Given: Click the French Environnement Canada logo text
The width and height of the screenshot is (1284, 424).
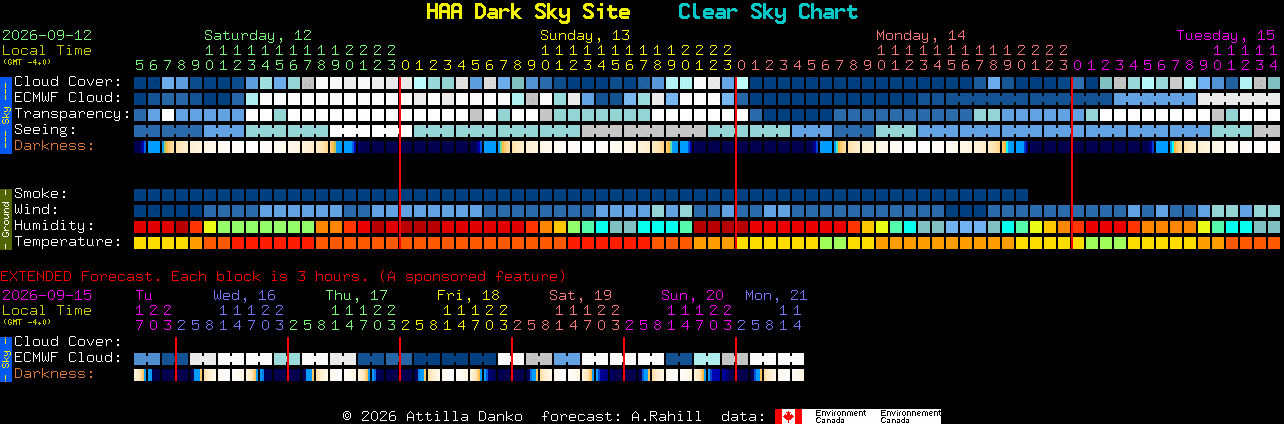Looking at the screenshot, I should [910, 416].
